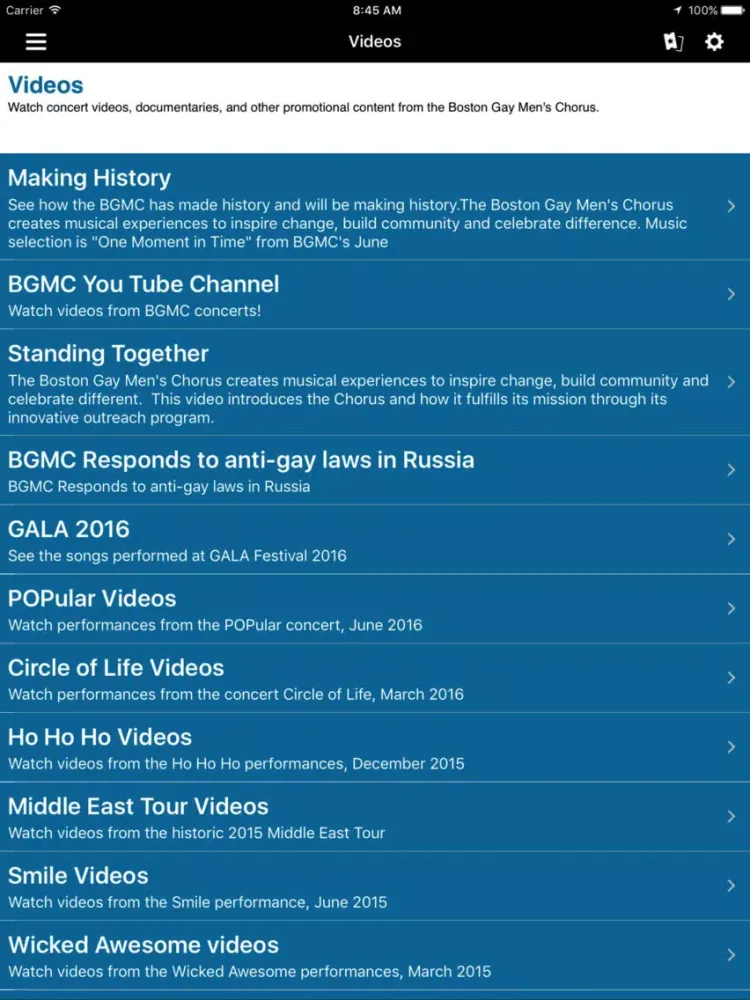
Task: Select Smile Videos heading
Action: (x=78, y=876)
